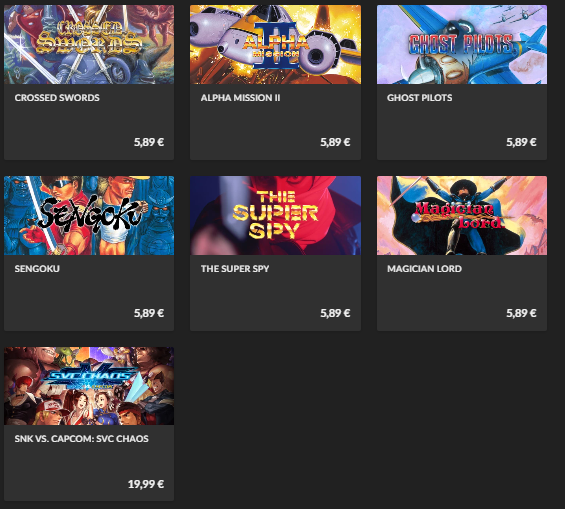Click the 19,99 € price tag
Image resolution: width=565 pixels, height=509 pixels.
point(146,484)
